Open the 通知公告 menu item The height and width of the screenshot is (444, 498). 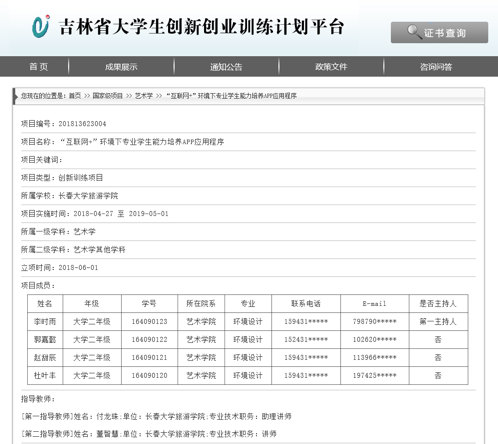coord(226,67)
